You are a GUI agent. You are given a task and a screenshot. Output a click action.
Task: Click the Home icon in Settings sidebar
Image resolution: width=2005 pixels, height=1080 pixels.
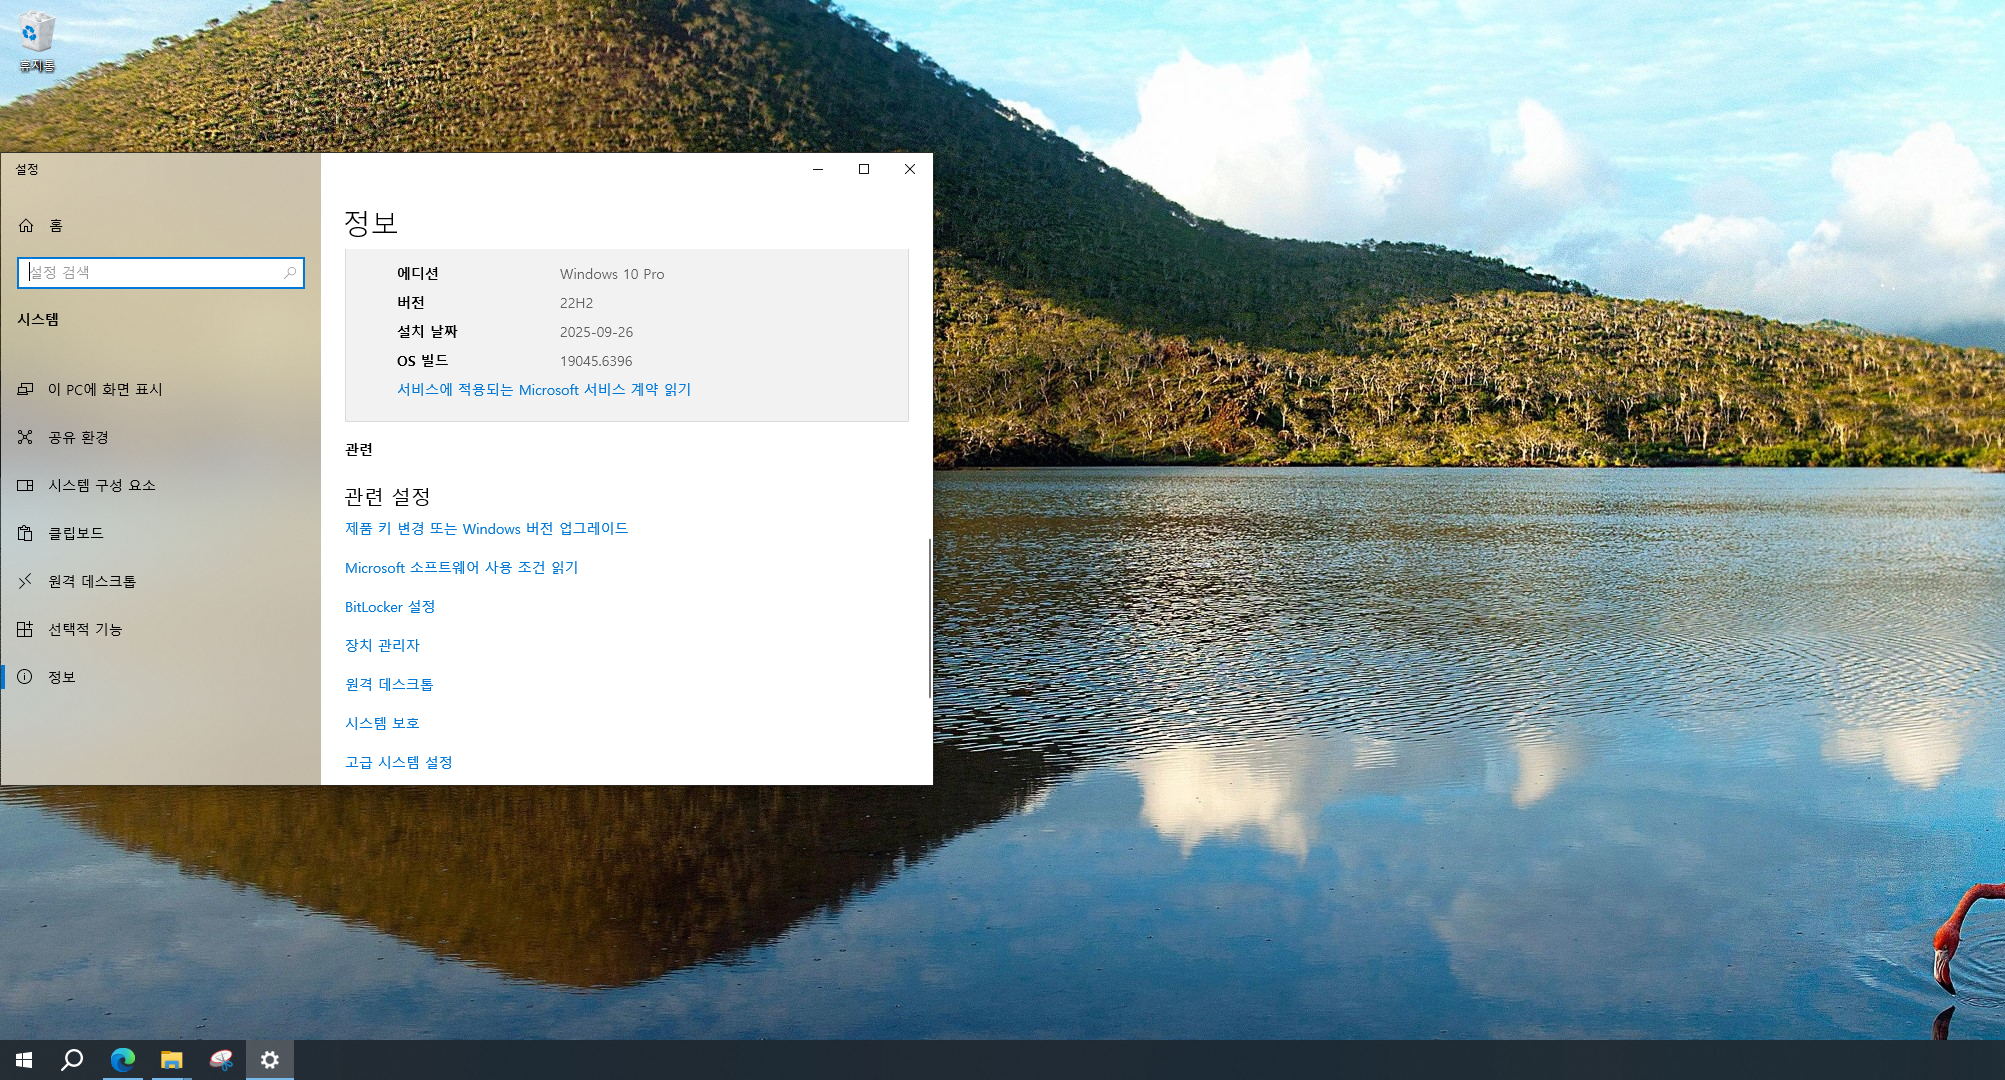(26, 226)
